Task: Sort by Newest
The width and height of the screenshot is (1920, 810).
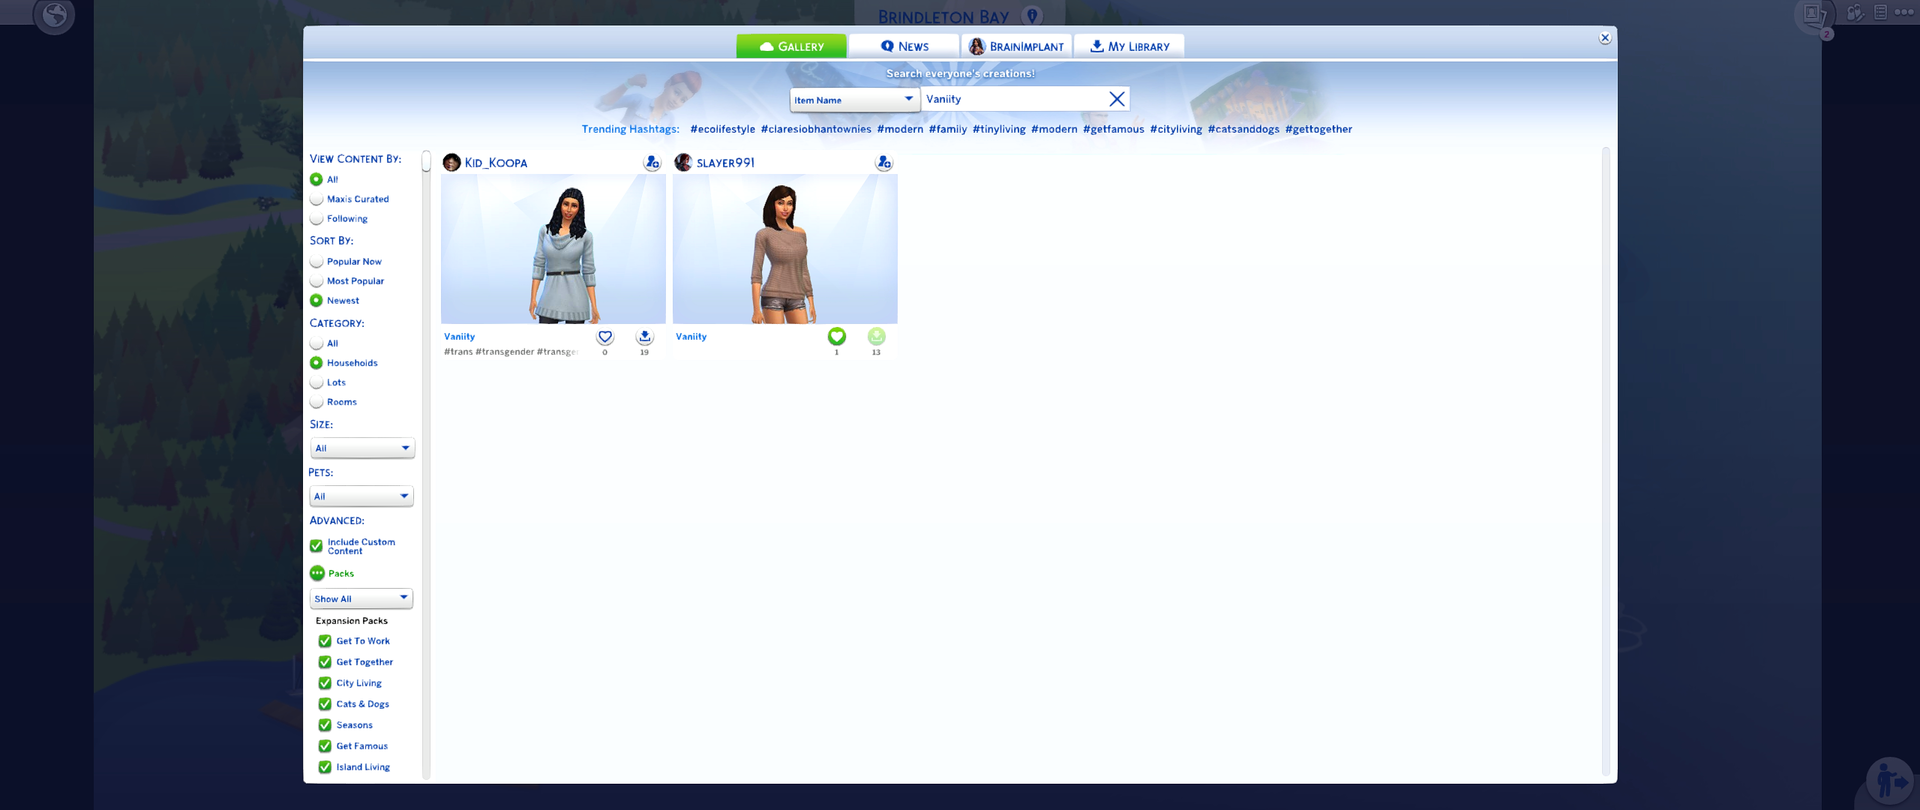Action: coord(316,300)
